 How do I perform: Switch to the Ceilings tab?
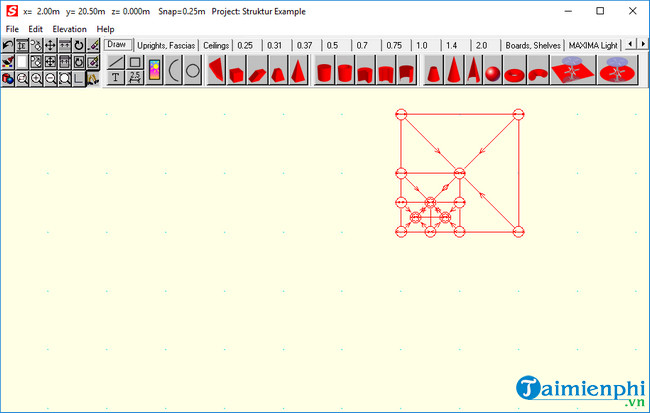pyautogui.click(x=215, y=45)
